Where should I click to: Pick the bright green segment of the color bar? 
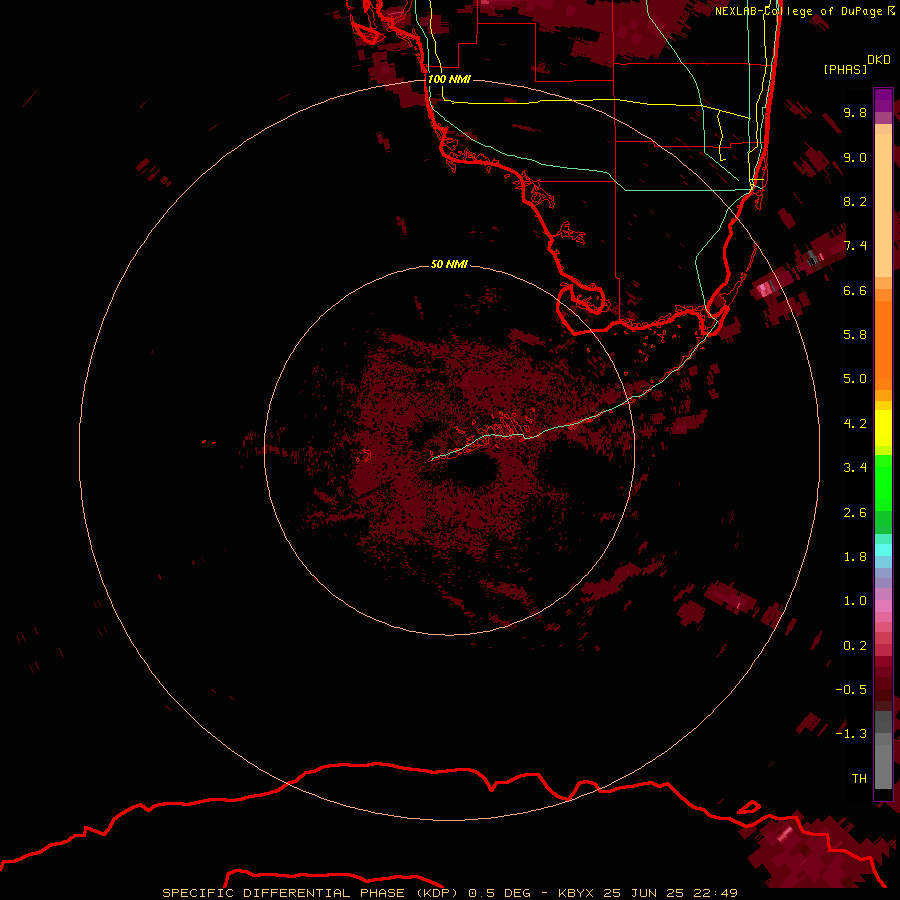click(x=883, y=482)
